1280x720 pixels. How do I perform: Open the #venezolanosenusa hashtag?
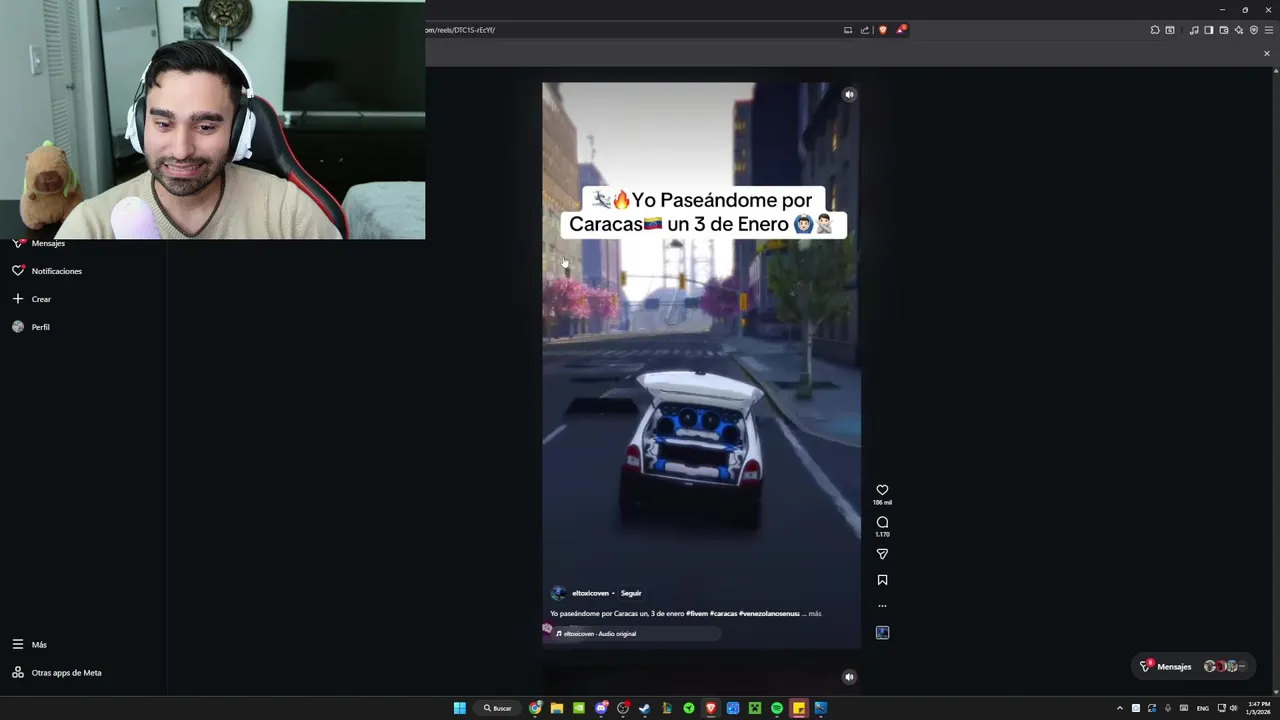click(769, 614)
